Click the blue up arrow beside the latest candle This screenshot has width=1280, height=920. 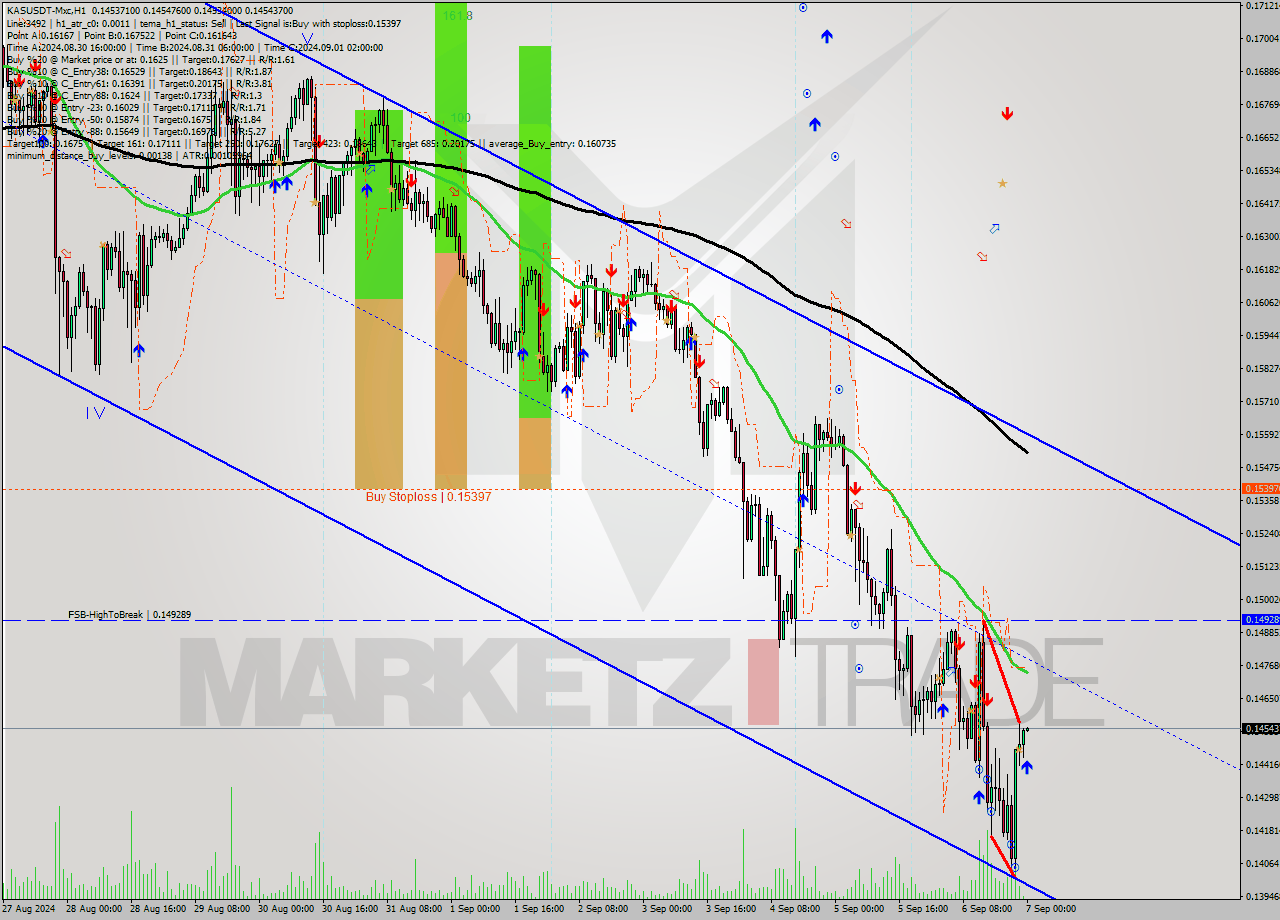[1027, 768]
